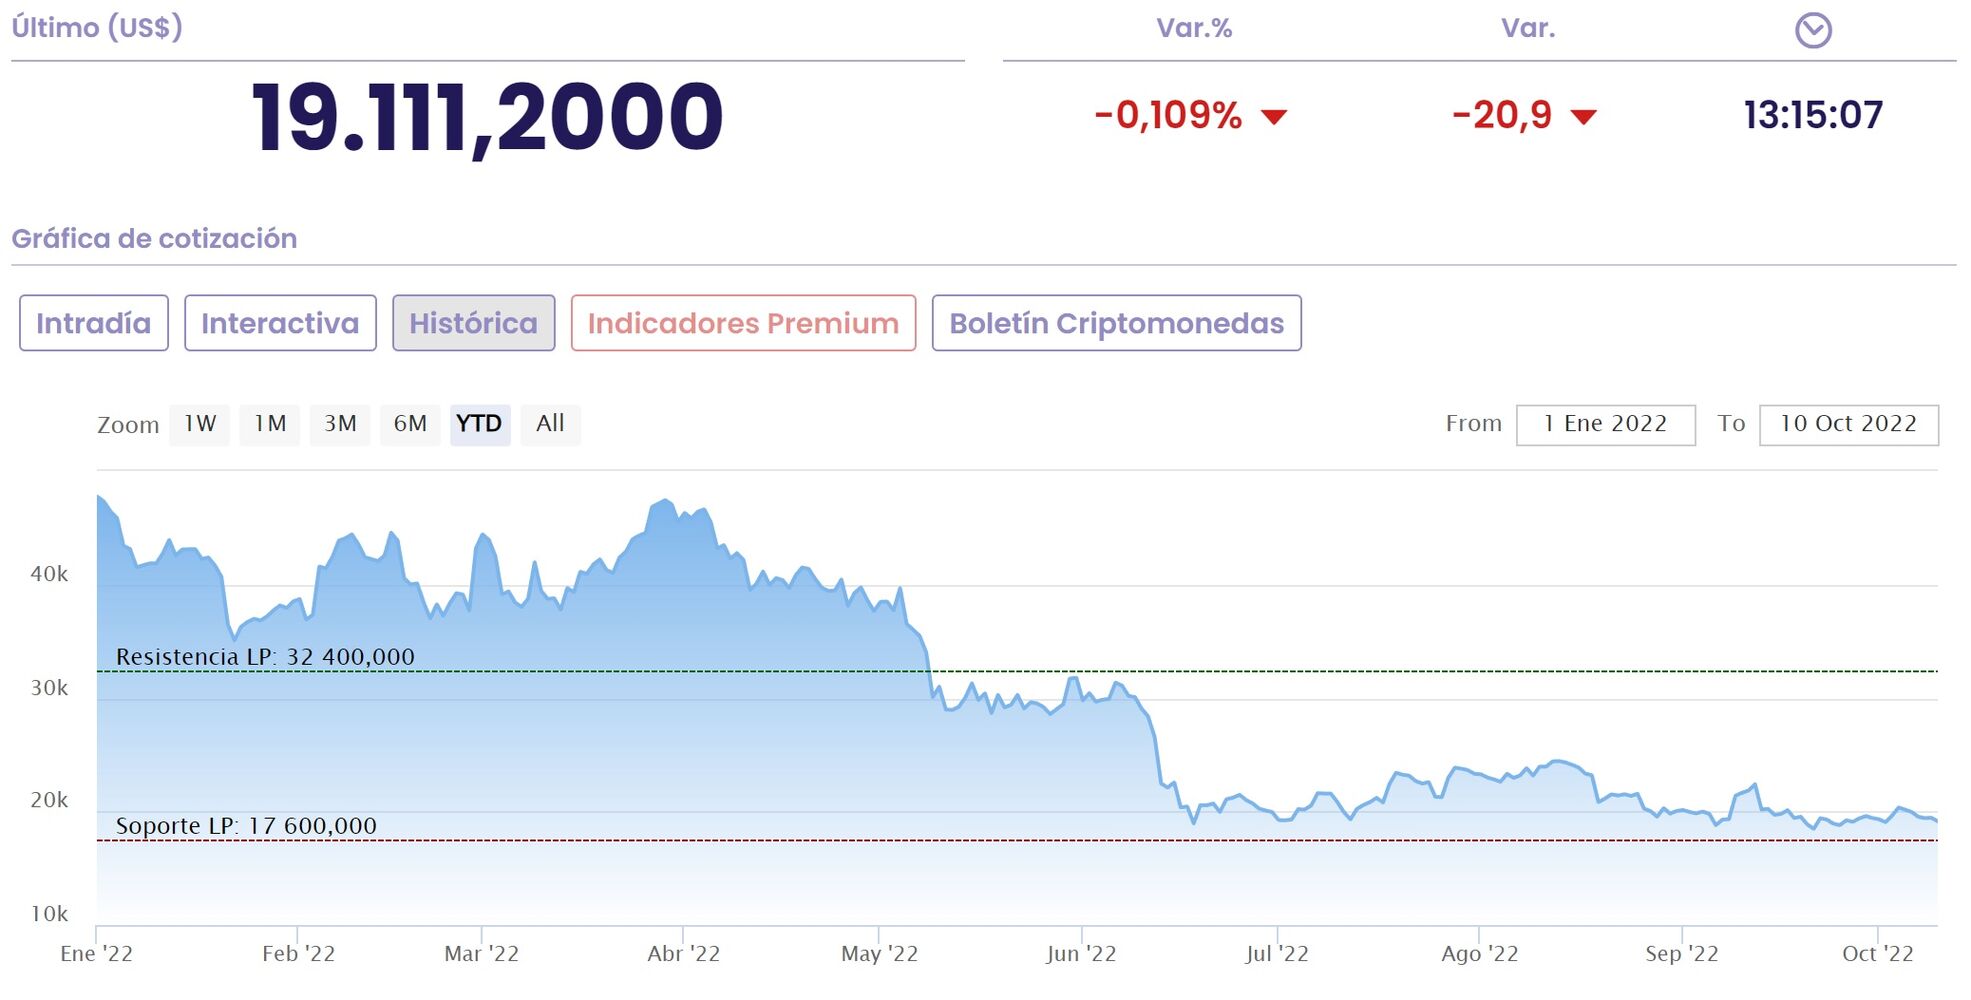
Task: Click the Jul '22 marker on the time axis
Action: click(1277, 953)
